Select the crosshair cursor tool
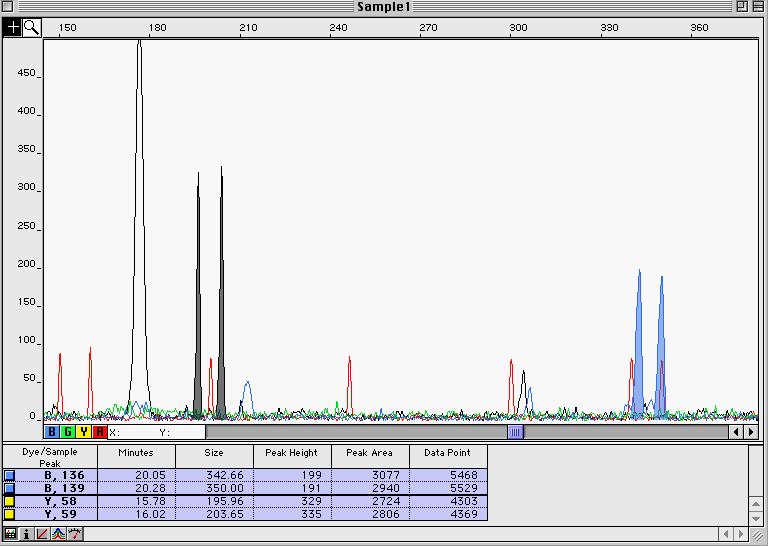The image size is (768, 546). [x=12, y=27]
